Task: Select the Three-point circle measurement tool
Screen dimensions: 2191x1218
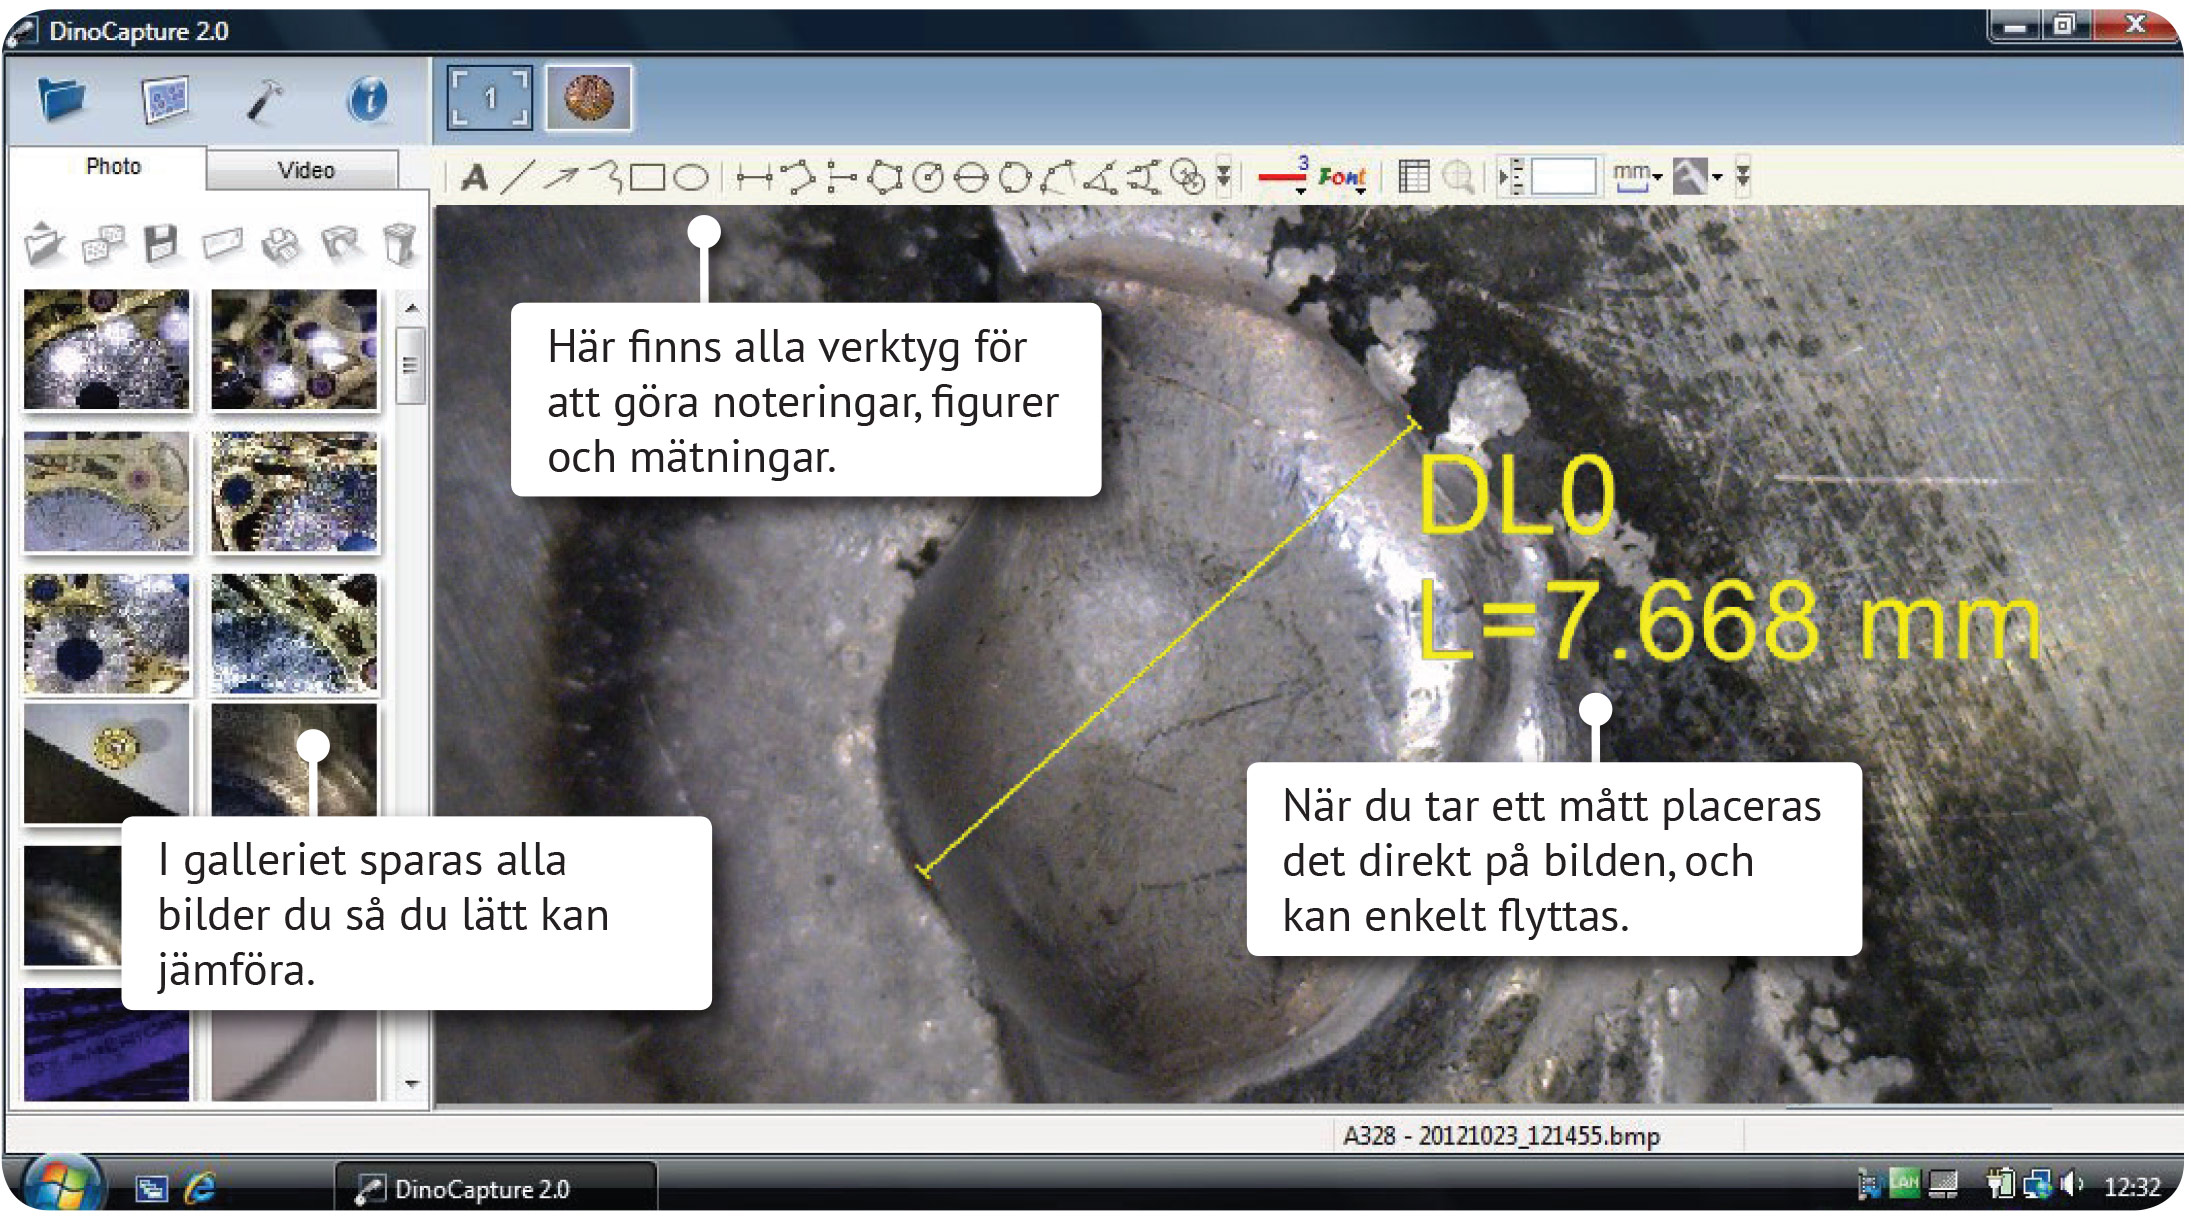Action: [1014, 177]
